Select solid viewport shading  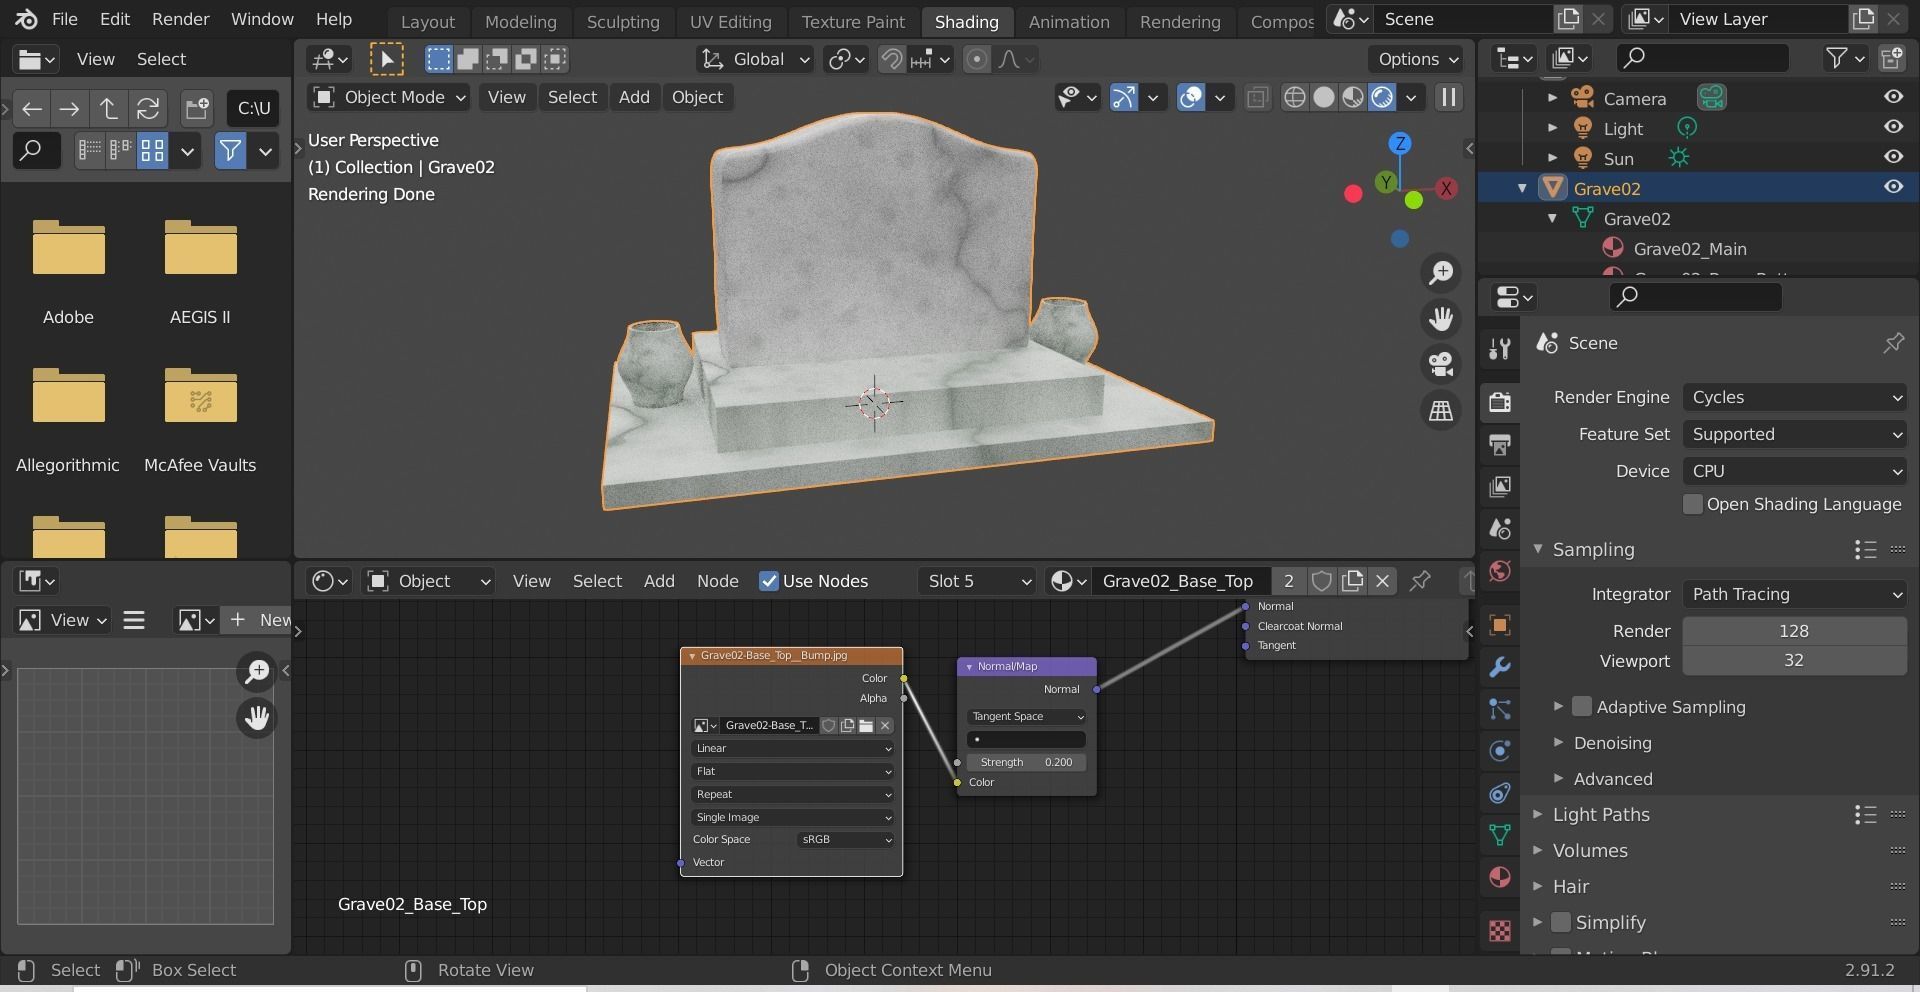coord(1323,97)
